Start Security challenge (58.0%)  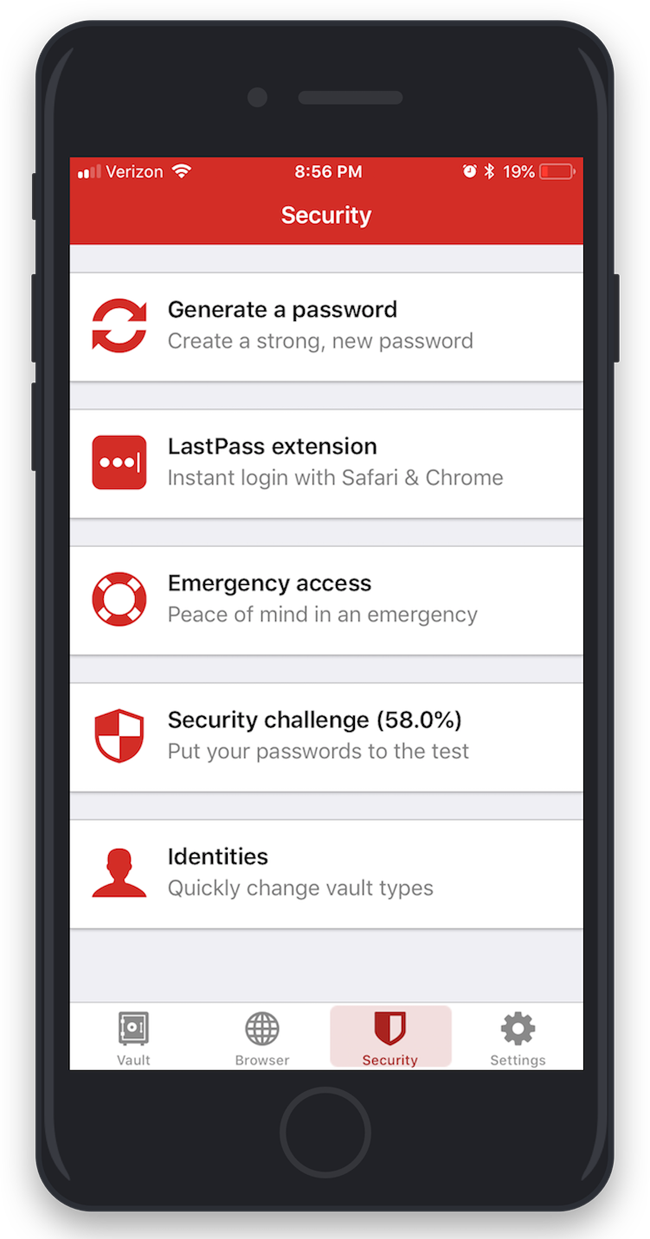point(326,737)
